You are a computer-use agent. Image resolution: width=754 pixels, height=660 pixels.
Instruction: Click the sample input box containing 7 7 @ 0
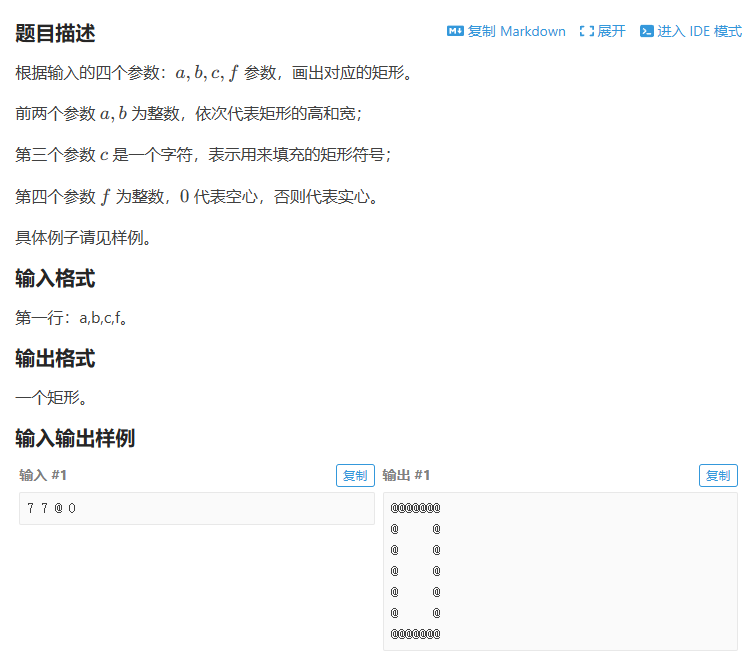coord(196,508)
